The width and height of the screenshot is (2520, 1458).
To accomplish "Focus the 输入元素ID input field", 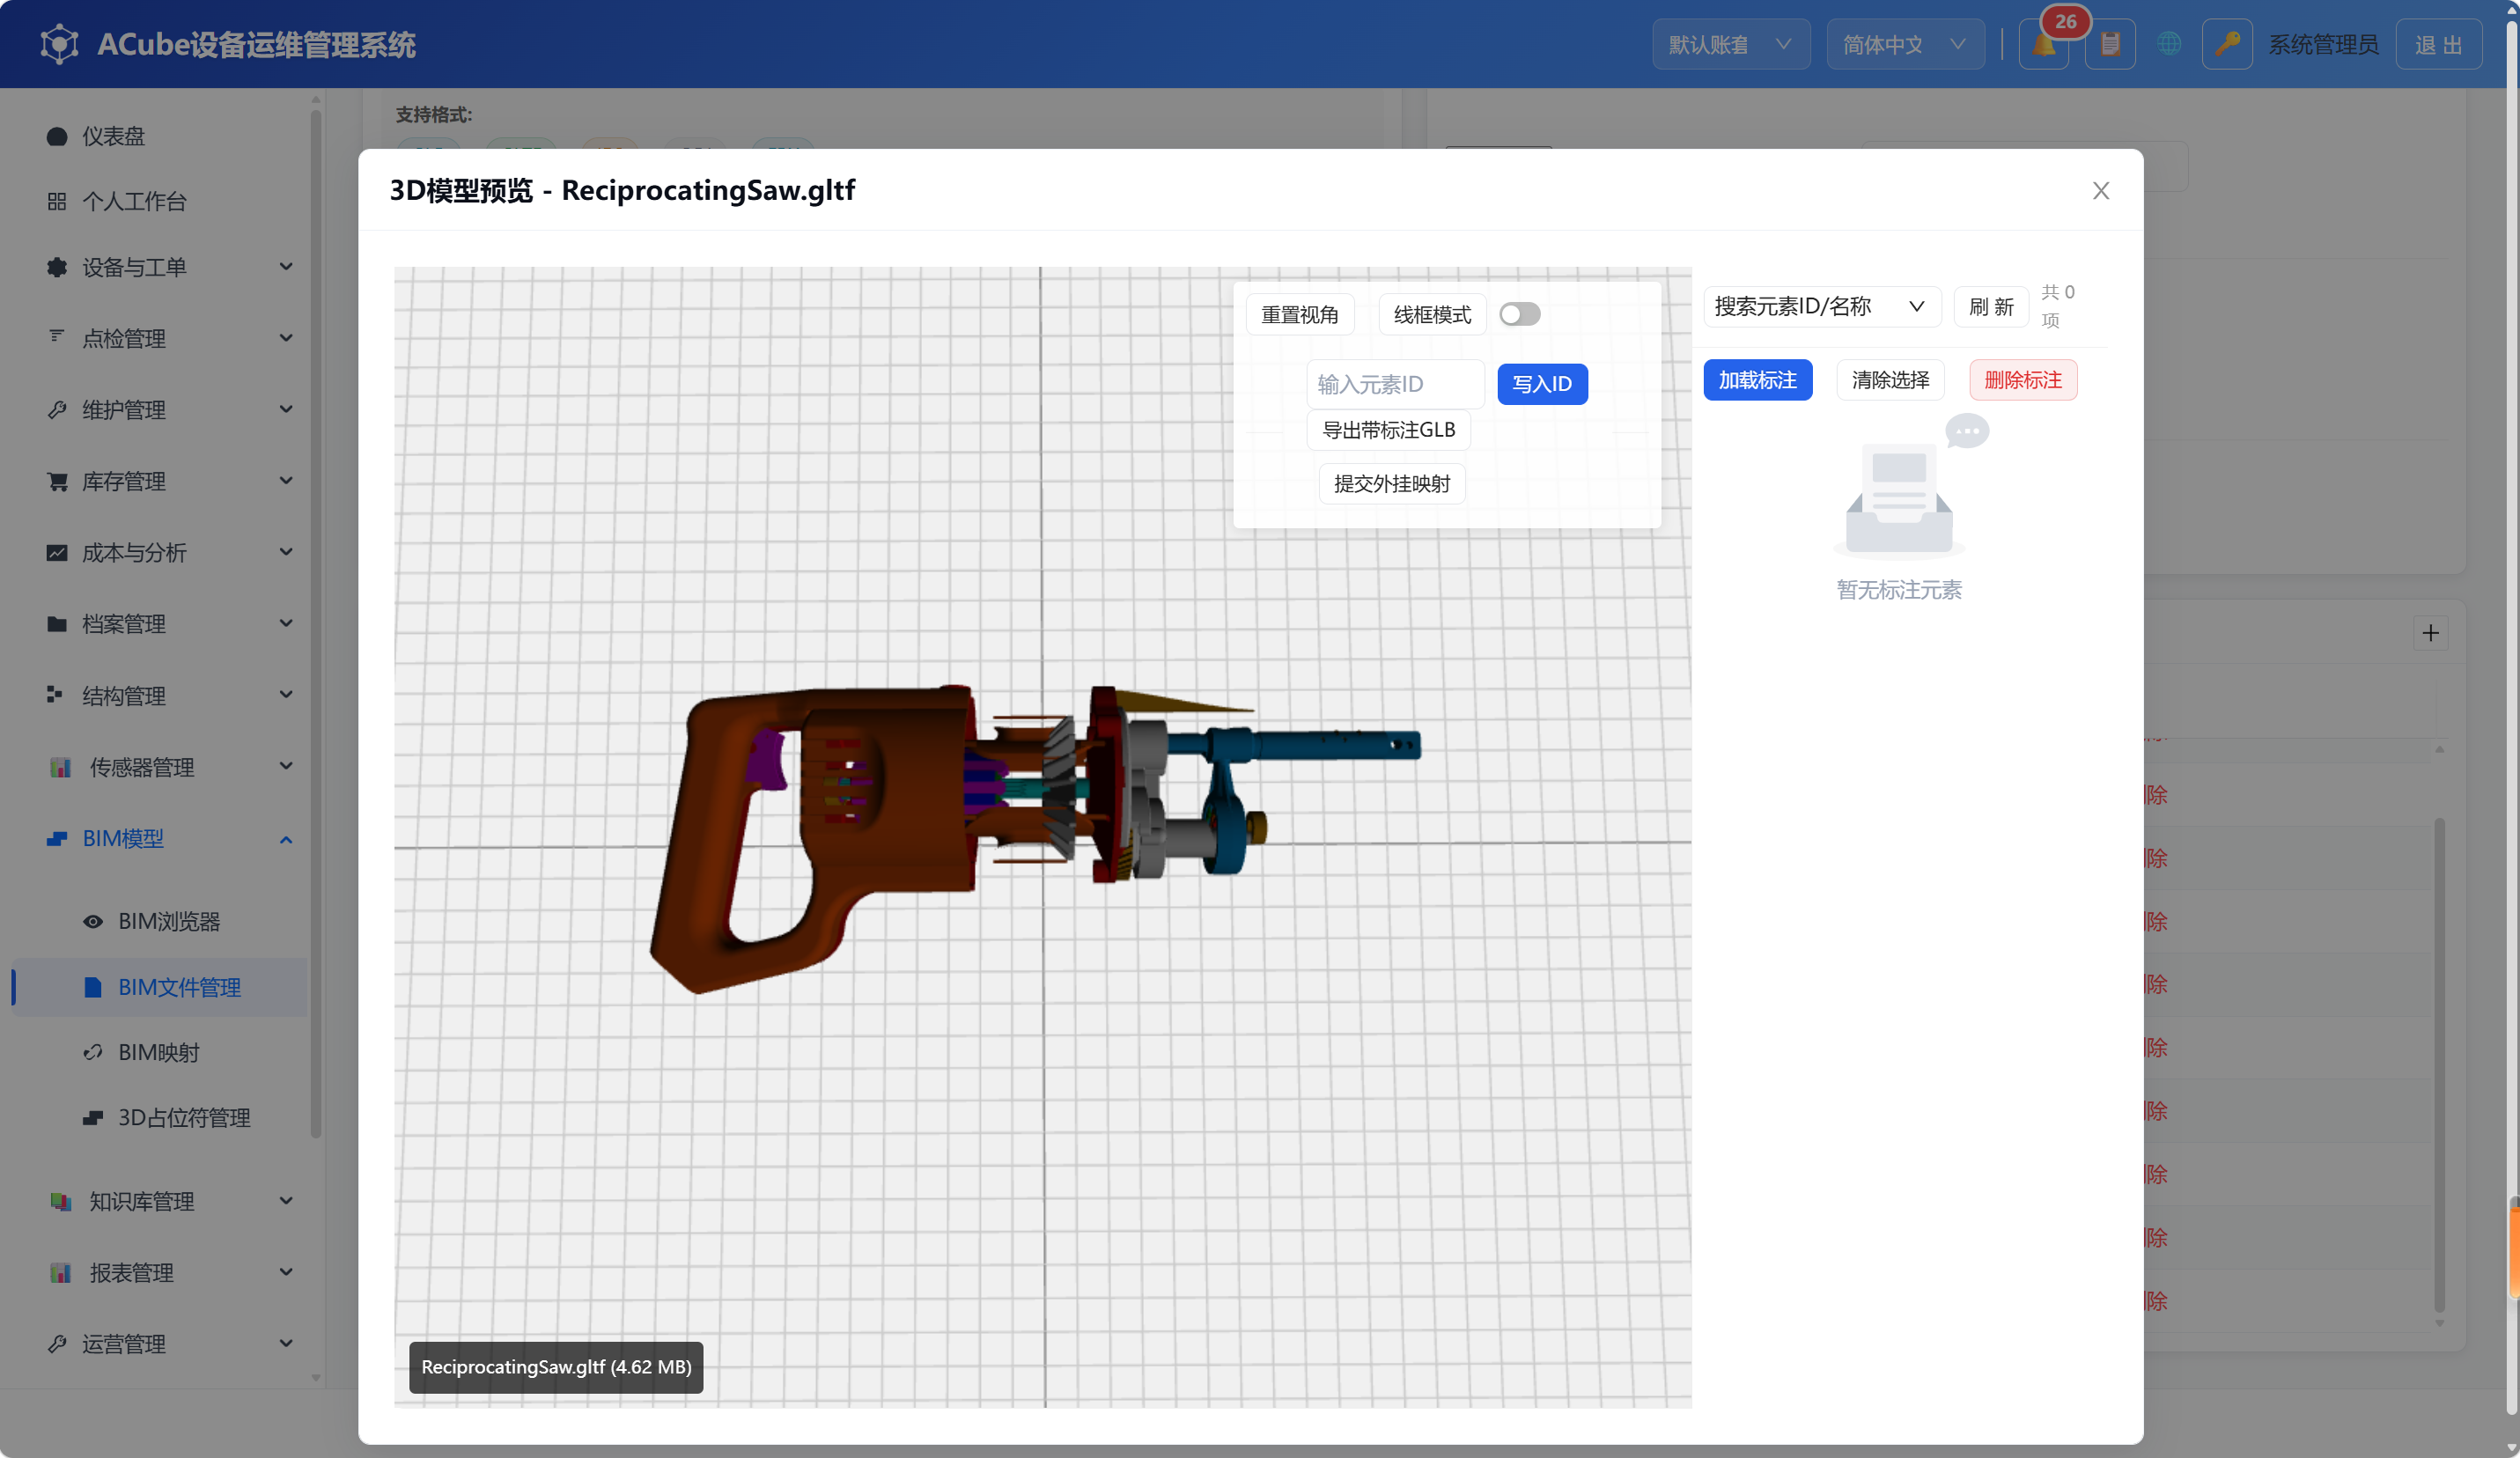I will pyautogui.click(x=1396, y=384).
